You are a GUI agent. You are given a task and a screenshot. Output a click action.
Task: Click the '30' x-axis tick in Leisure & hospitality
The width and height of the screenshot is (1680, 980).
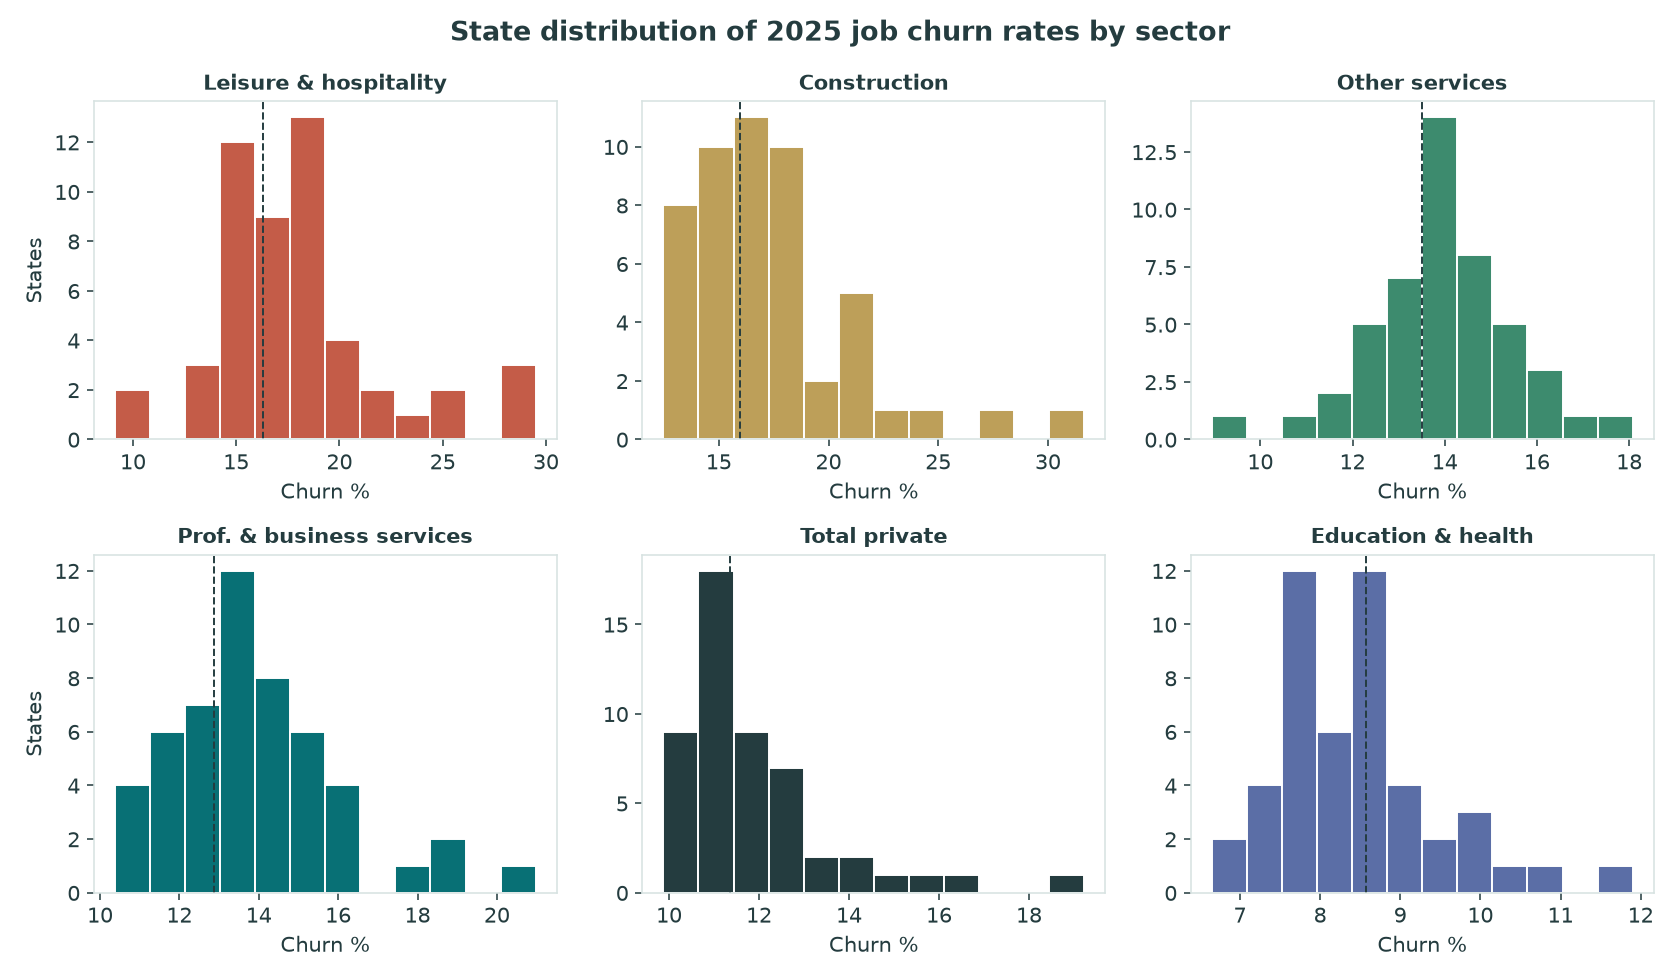coord(546,462)
